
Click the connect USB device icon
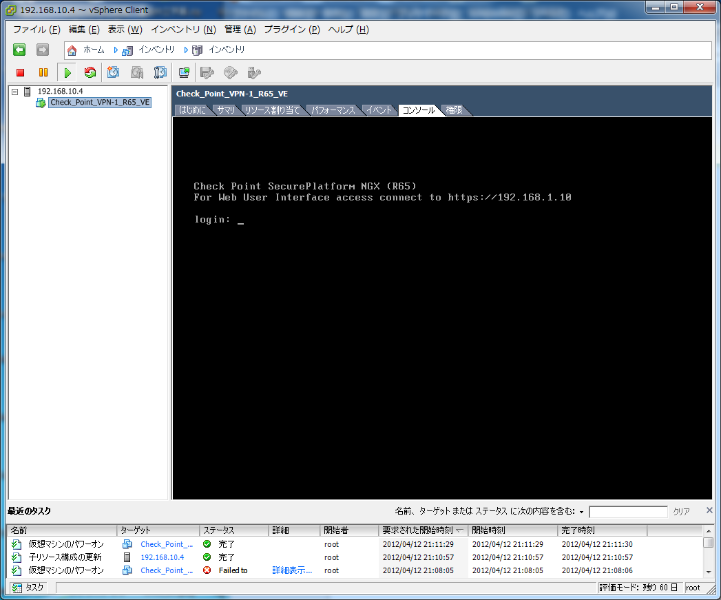pyautogui.click(x=254, y=73)
